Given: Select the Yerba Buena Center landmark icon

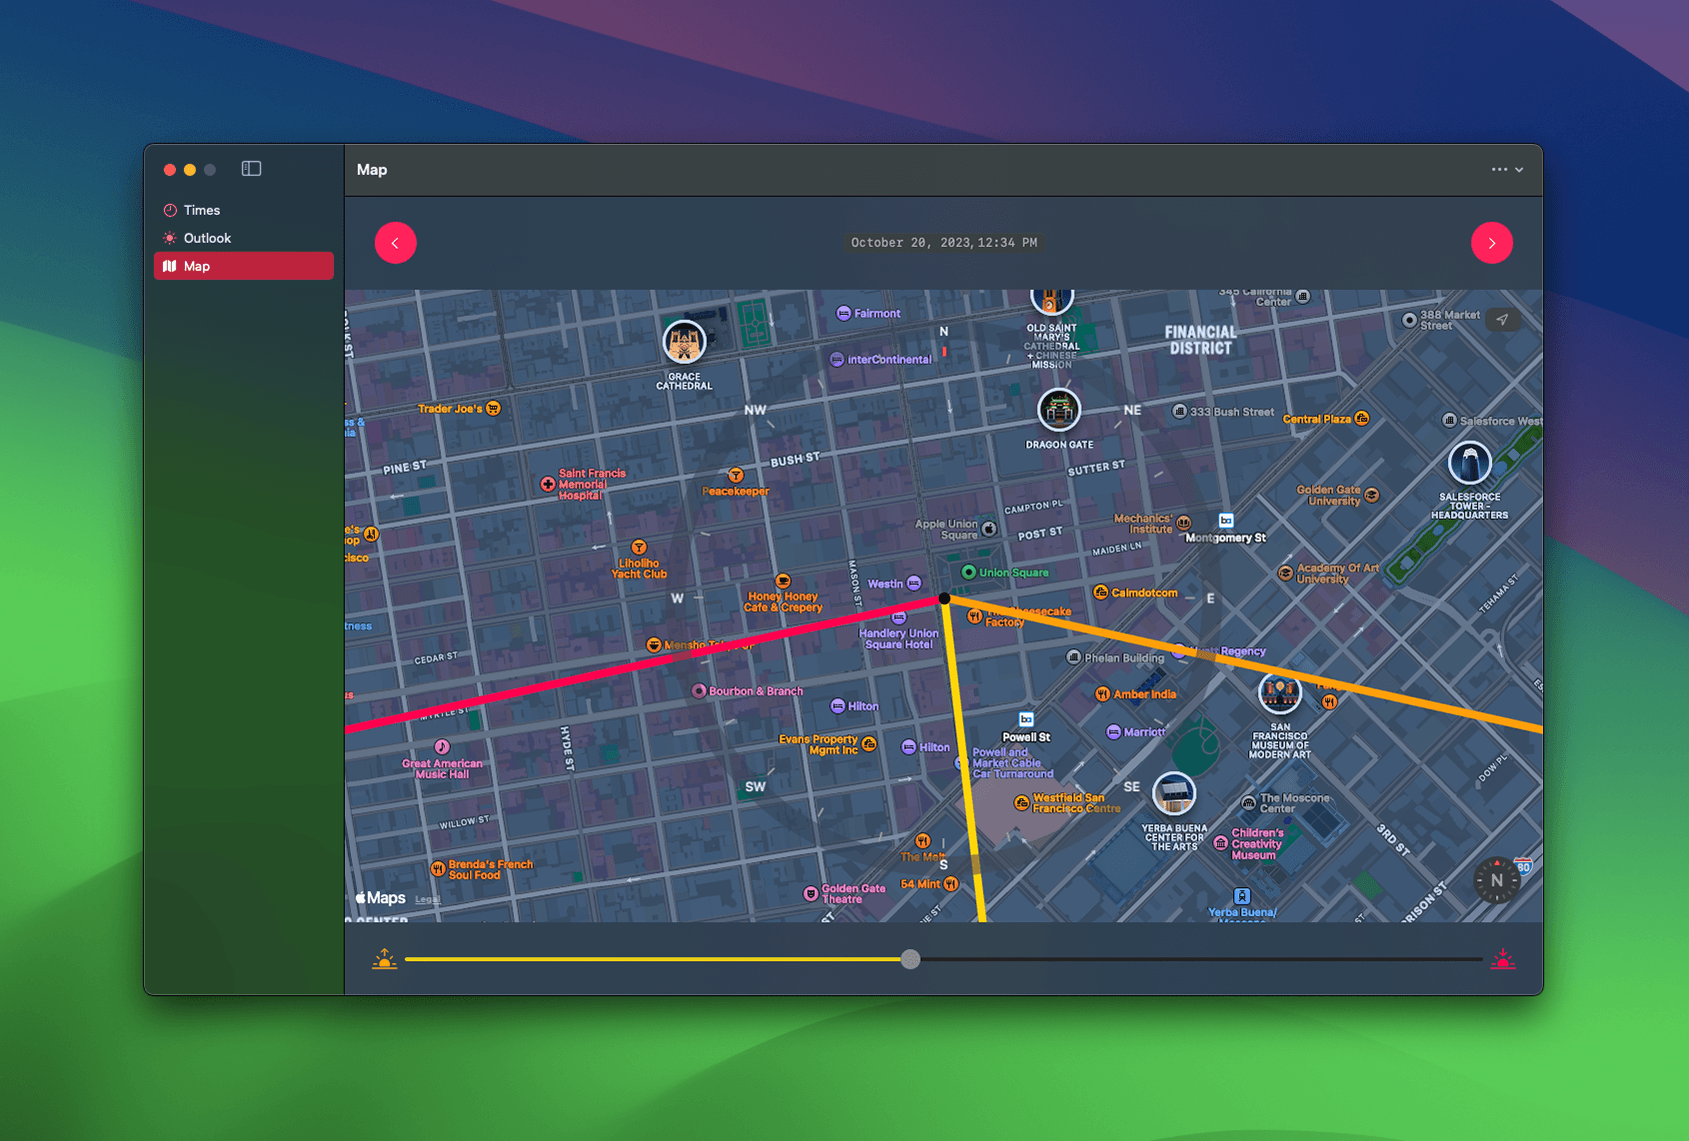Looking at the screenshot, I should (x=1173, y=794).
